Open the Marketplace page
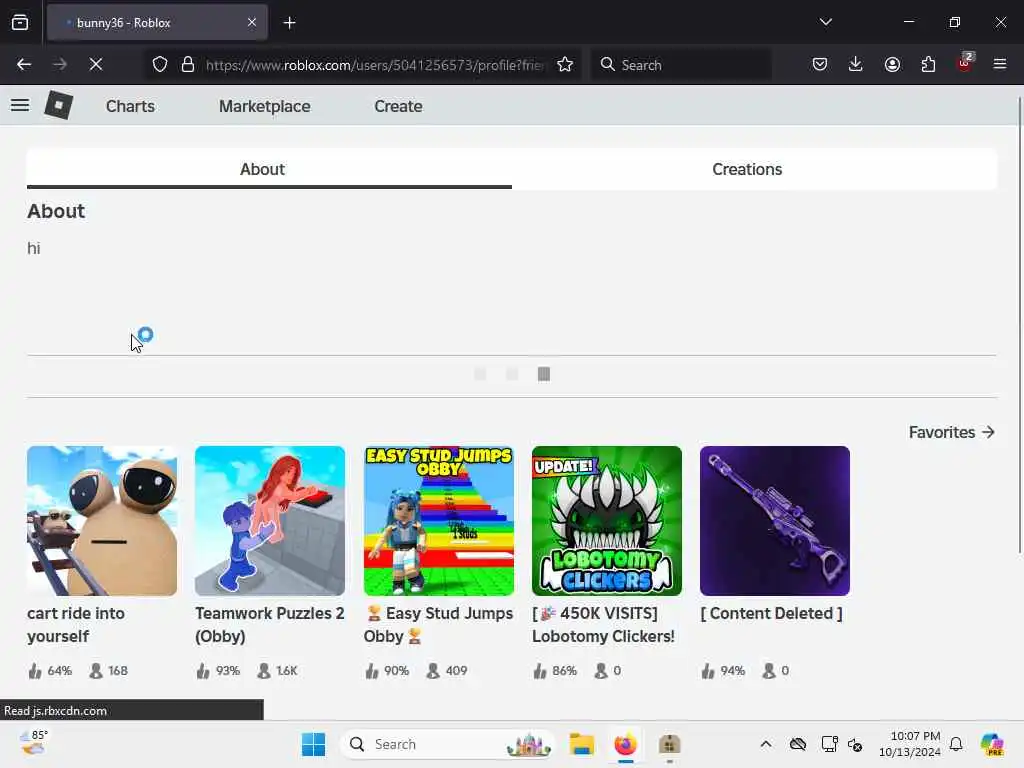Image resolution: width=1024 pixels, height=768 pixels. click(264, 106)
